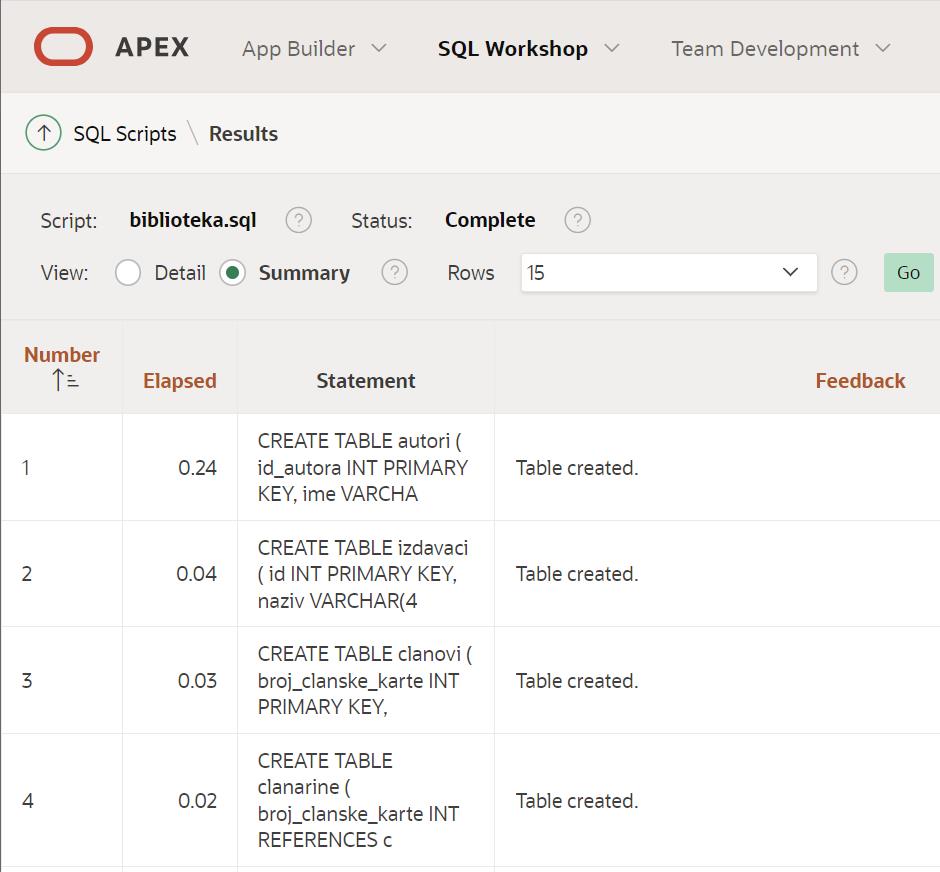Click sort ascending icon under Number header
The height and width of the screenshot is (872, 940).
point(65,380)
